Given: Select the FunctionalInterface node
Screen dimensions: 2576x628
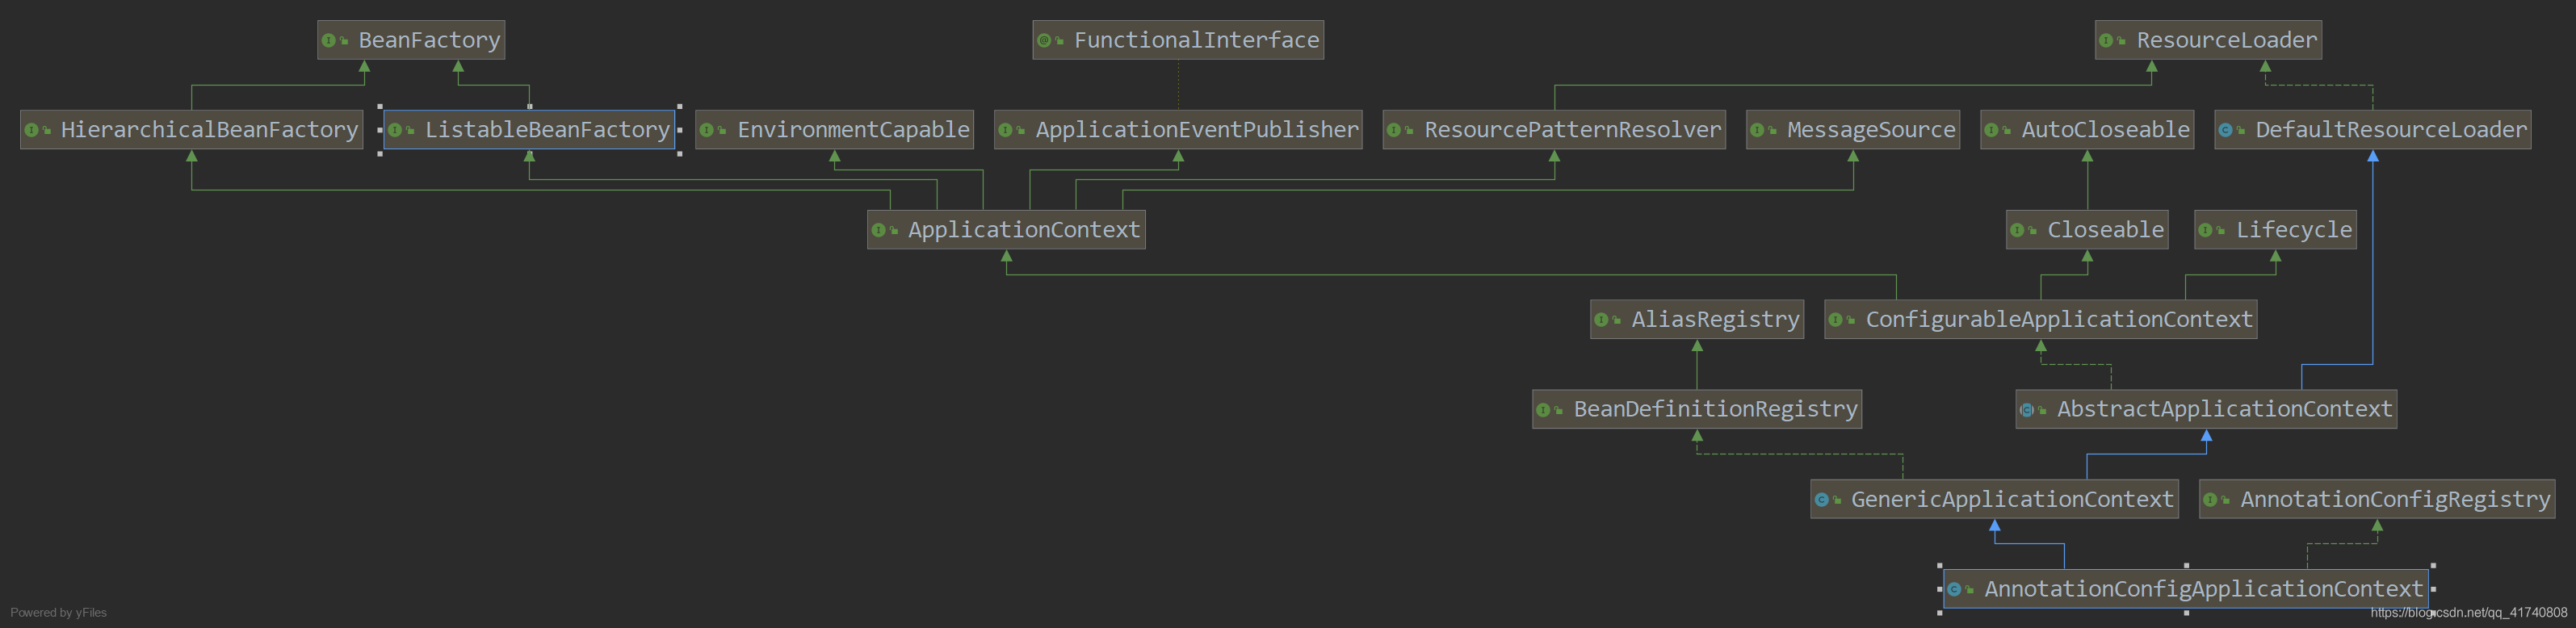Looking at the screenshot, I should pos(1178,40).
